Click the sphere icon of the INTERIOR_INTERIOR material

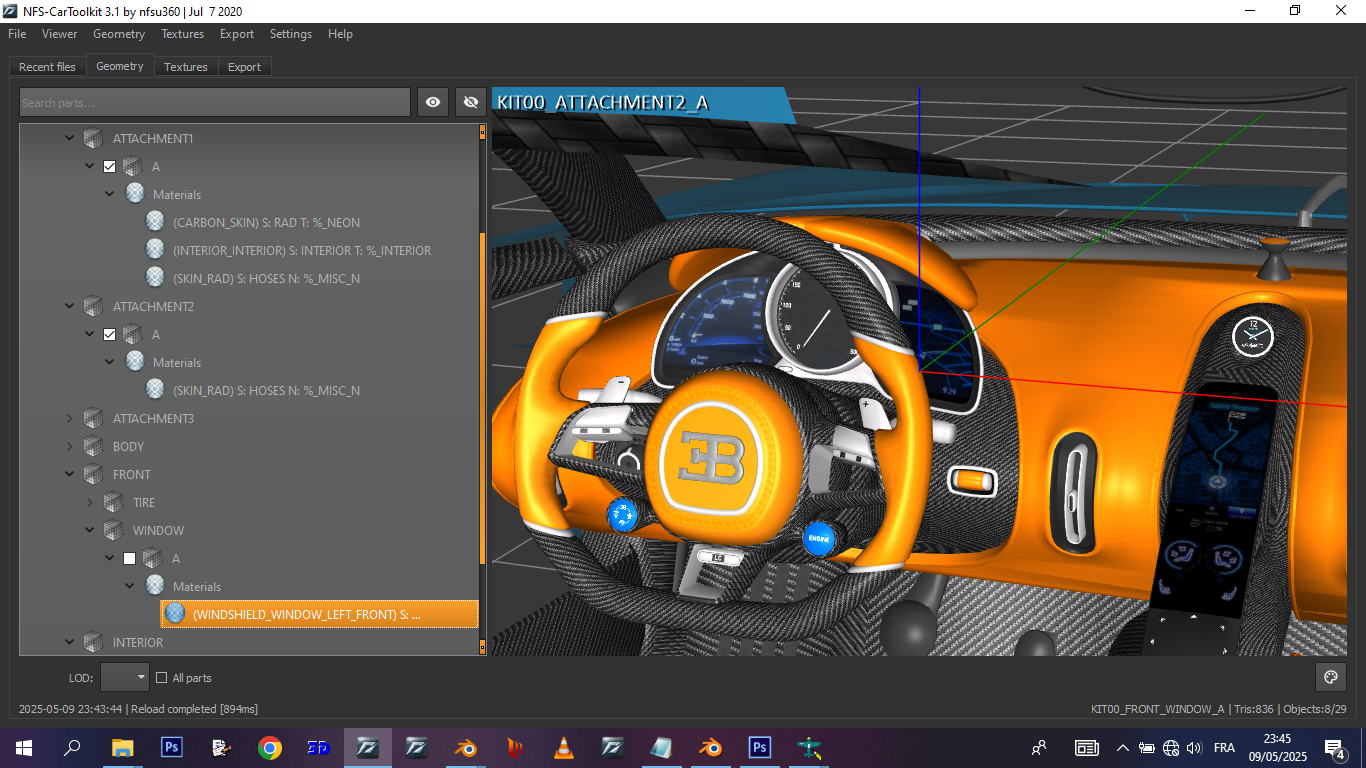click(155, 250)
